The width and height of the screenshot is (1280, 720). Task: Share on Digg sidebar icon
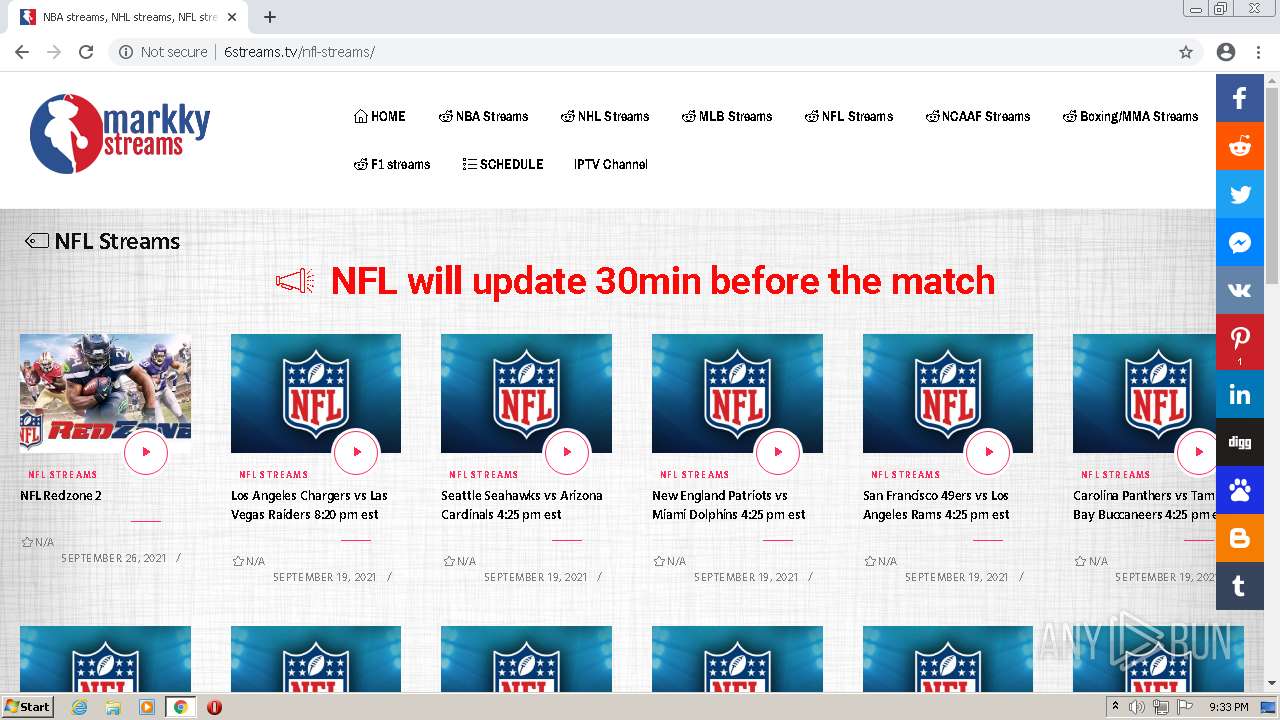click(1240, 442)
